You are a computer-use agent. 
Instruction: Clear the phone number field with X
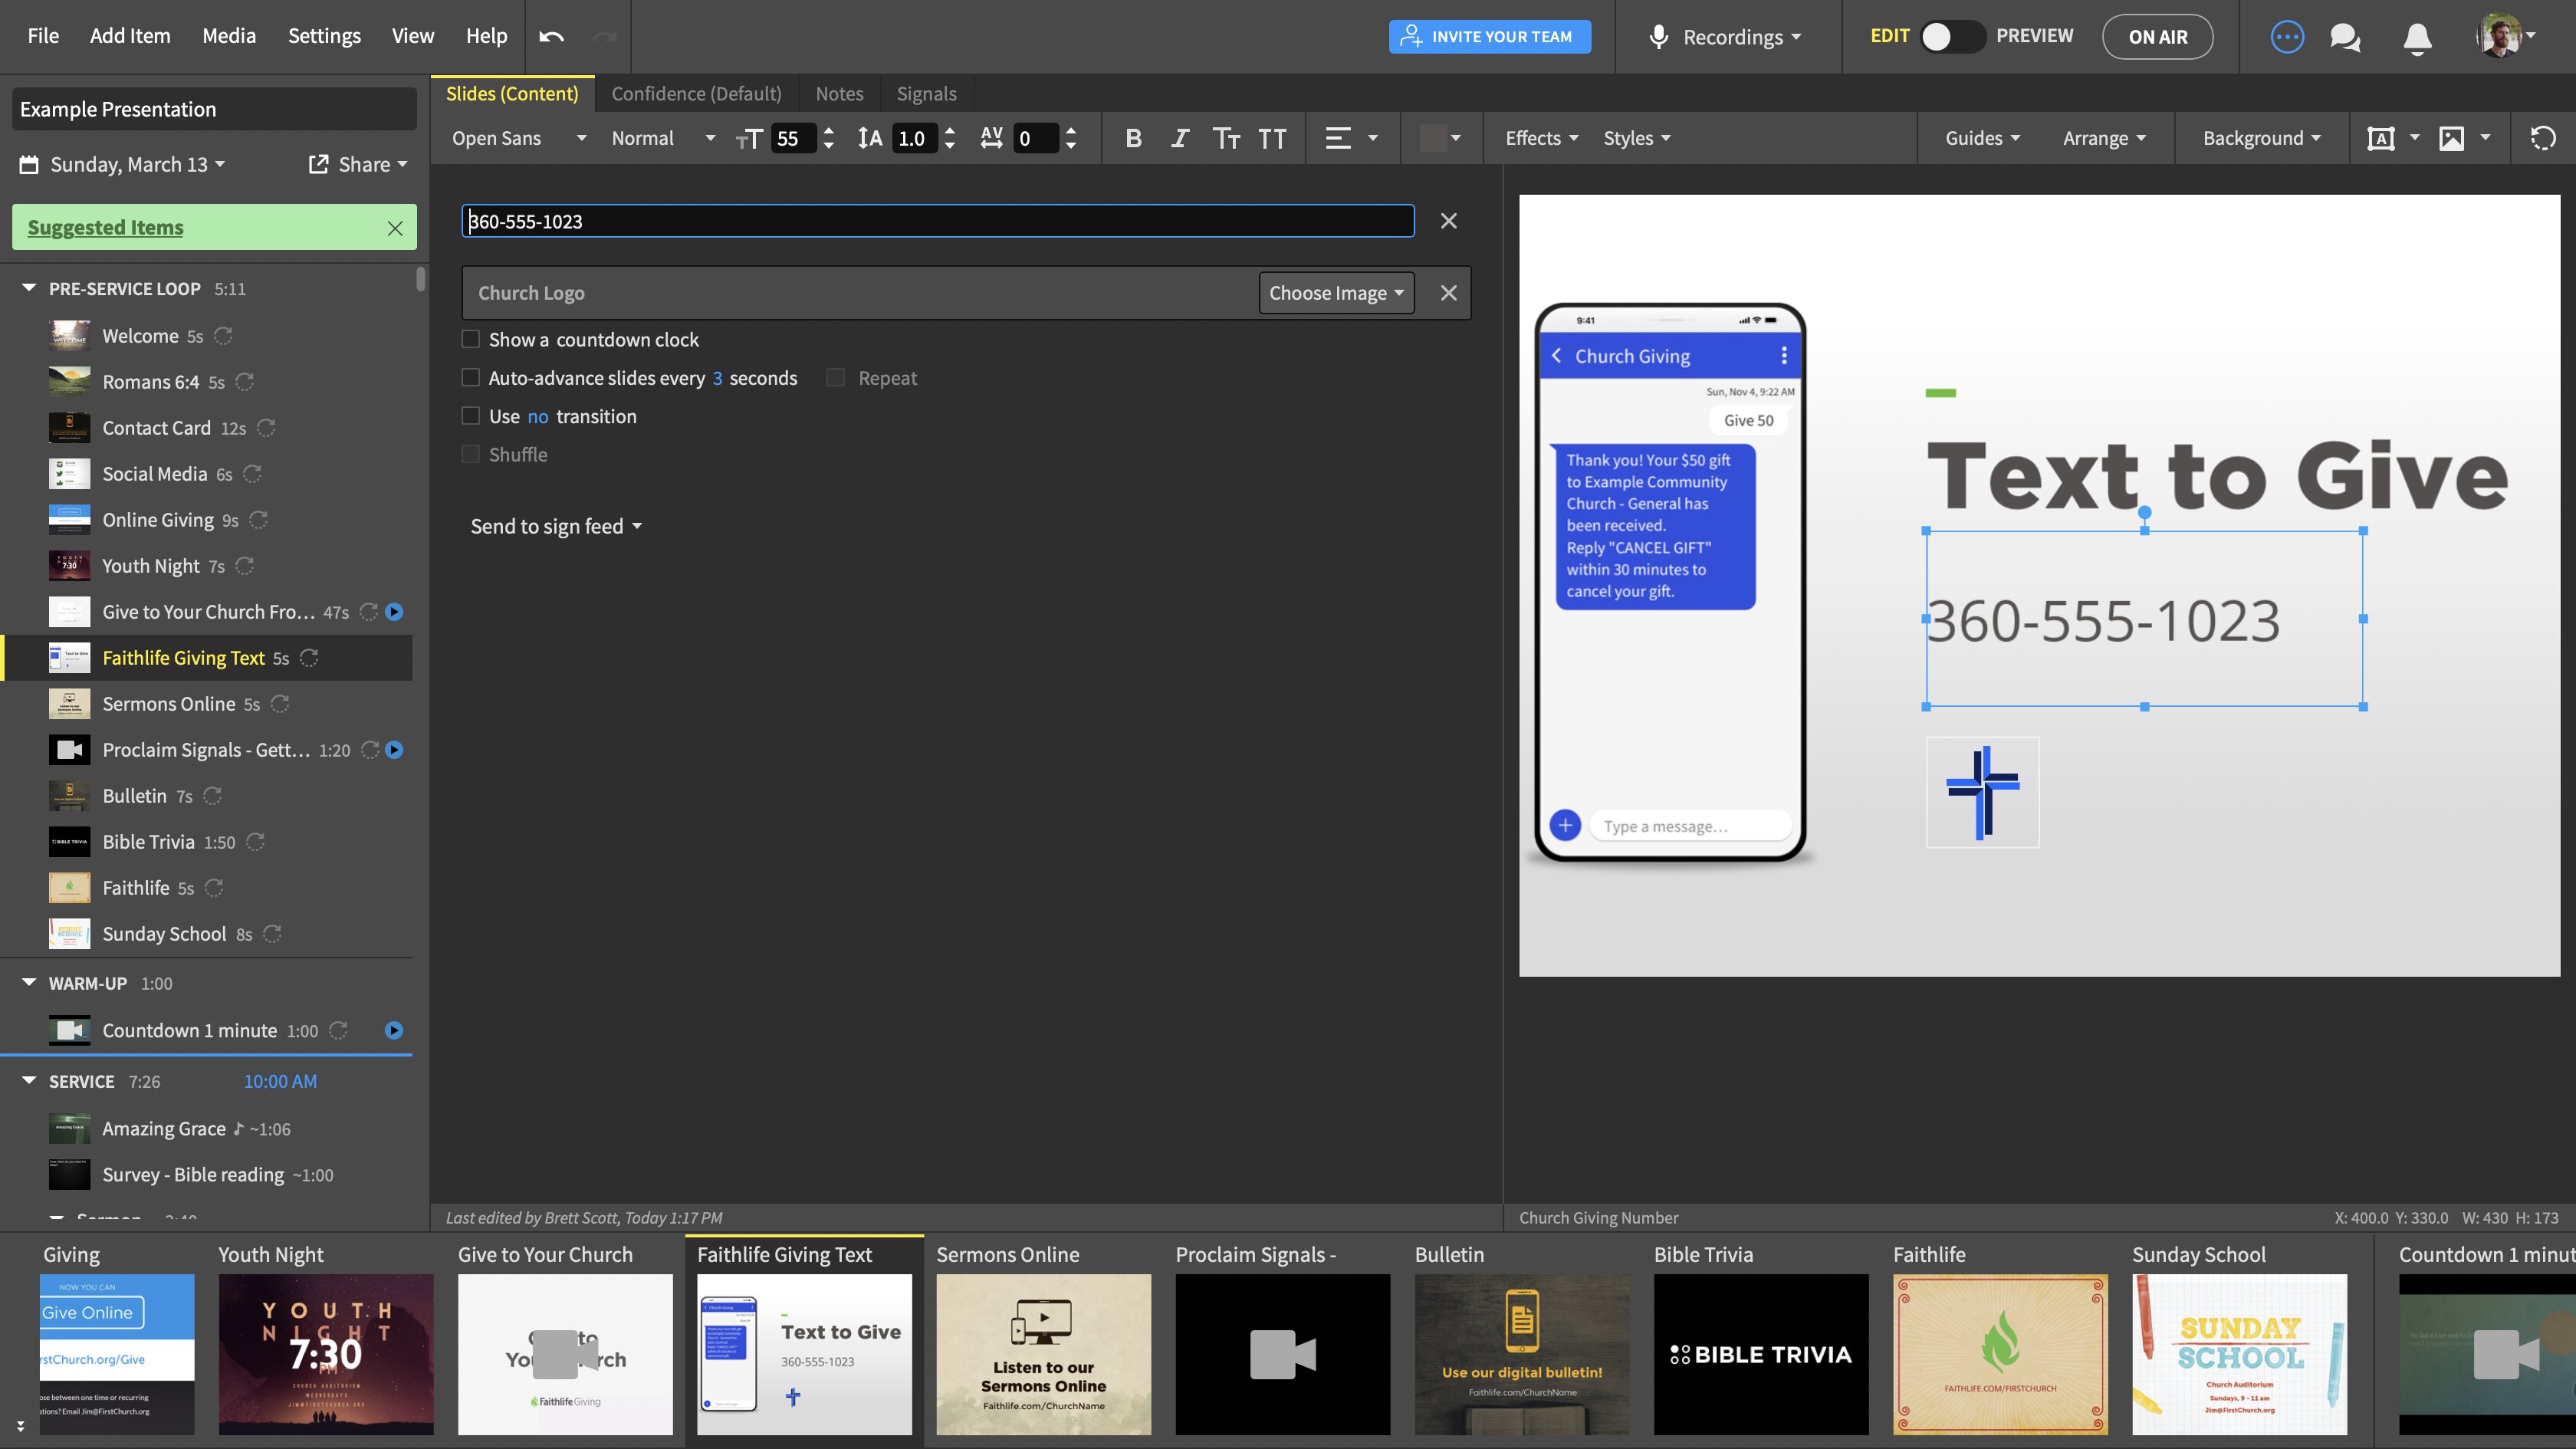(1448, 221)
